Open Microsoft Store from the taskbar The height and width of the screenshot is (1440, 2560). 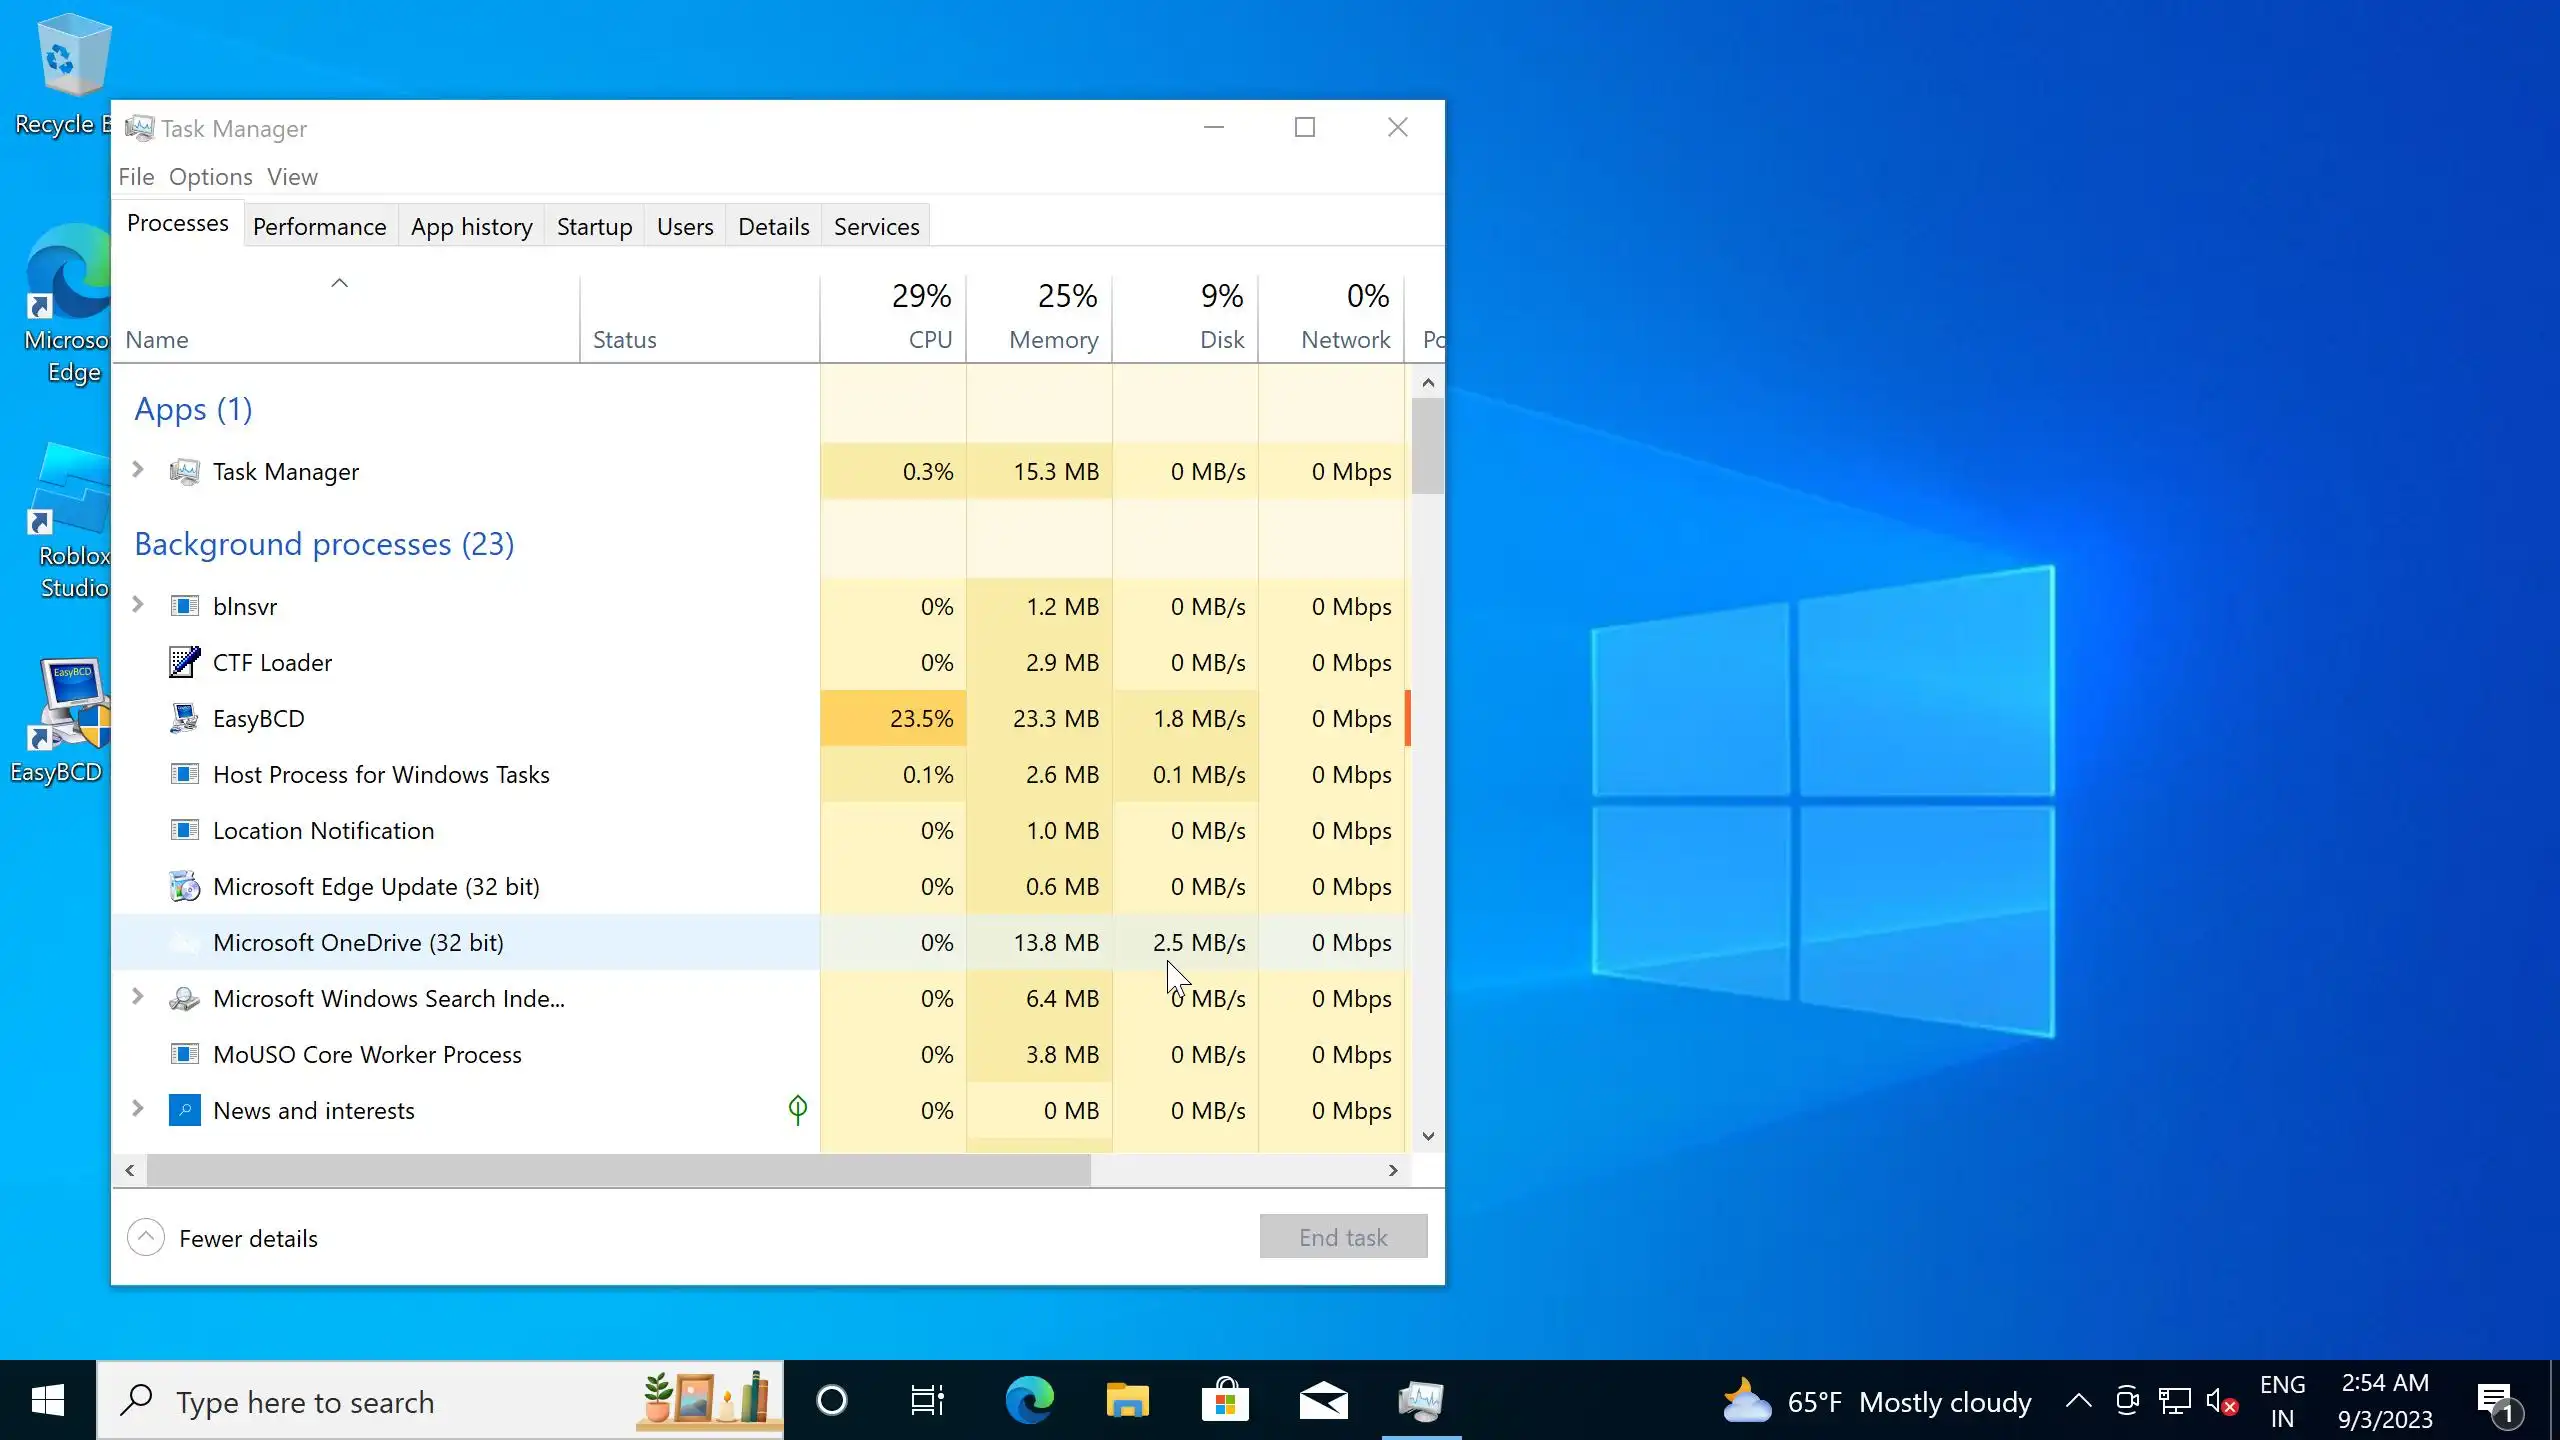[x=1225, y=1400]
